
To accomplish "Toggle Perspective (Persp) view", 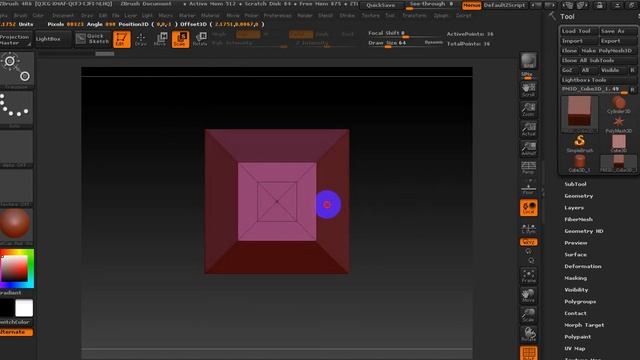I will coord(529,168).
